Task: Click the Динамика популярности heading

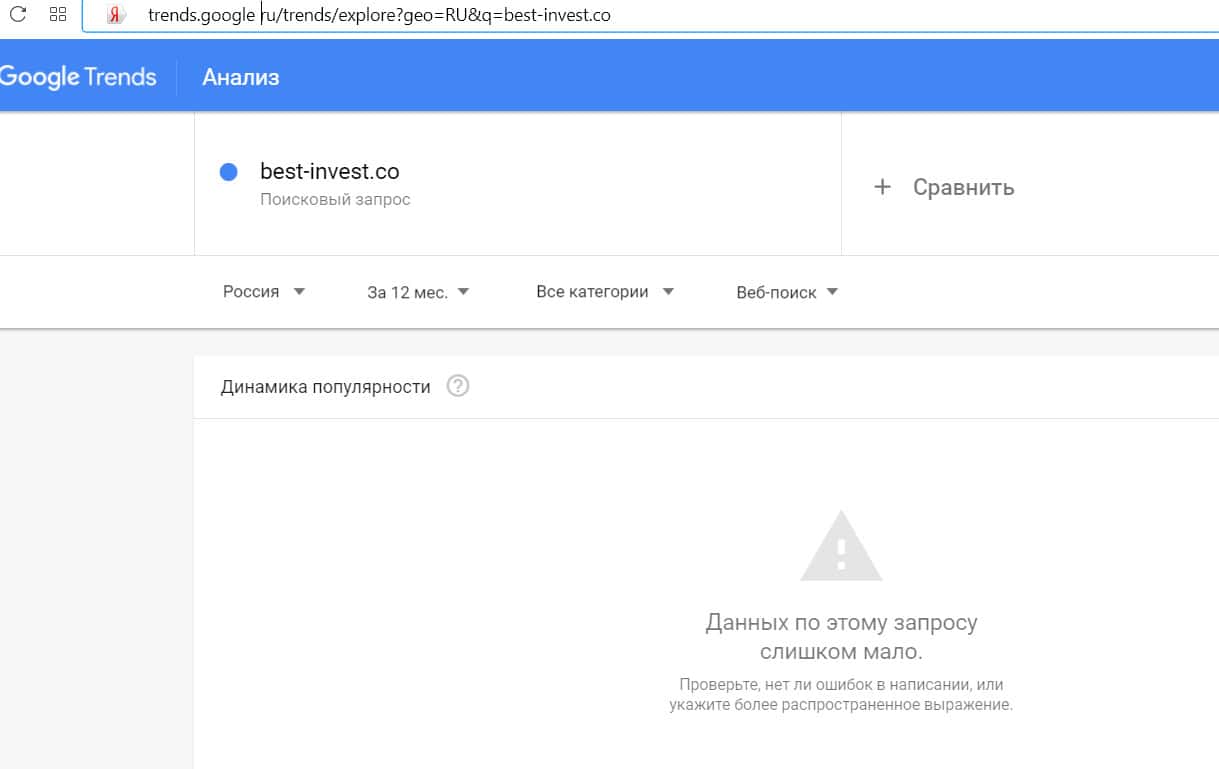Action: 325,386
